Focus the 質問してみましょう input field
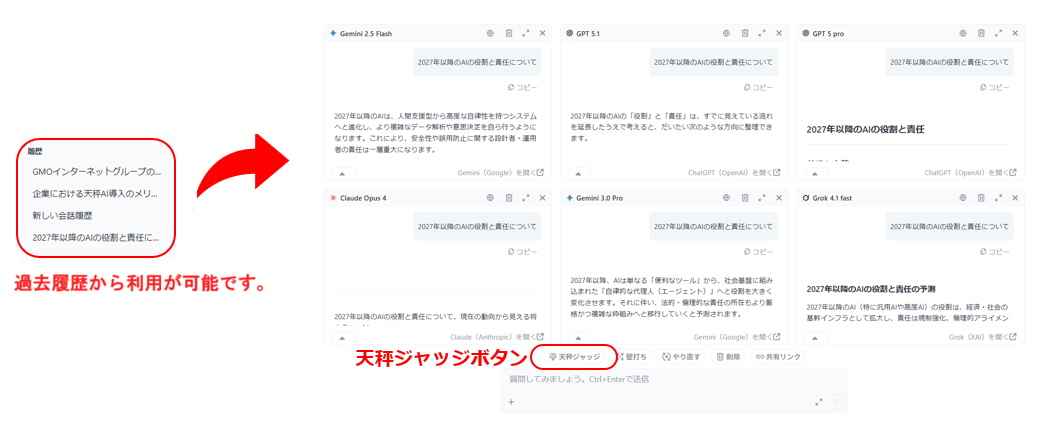This screenshot has width=1047, height=429. (674, 380)
